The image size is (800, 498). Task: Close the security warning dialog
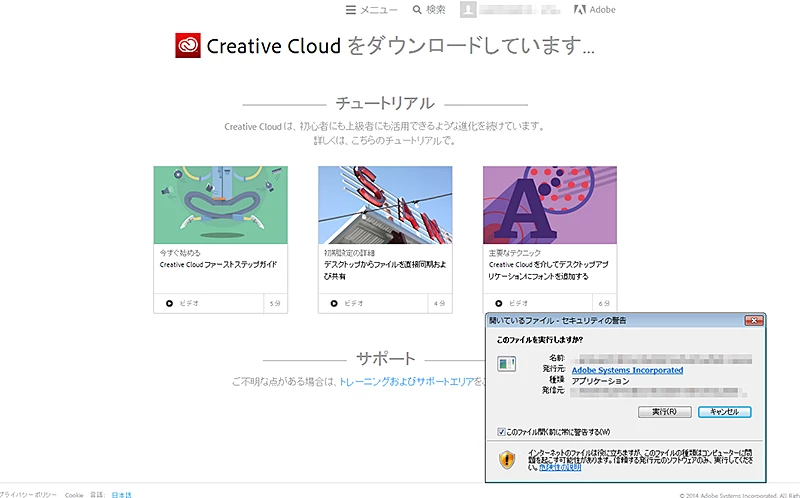tap(754, 320)
